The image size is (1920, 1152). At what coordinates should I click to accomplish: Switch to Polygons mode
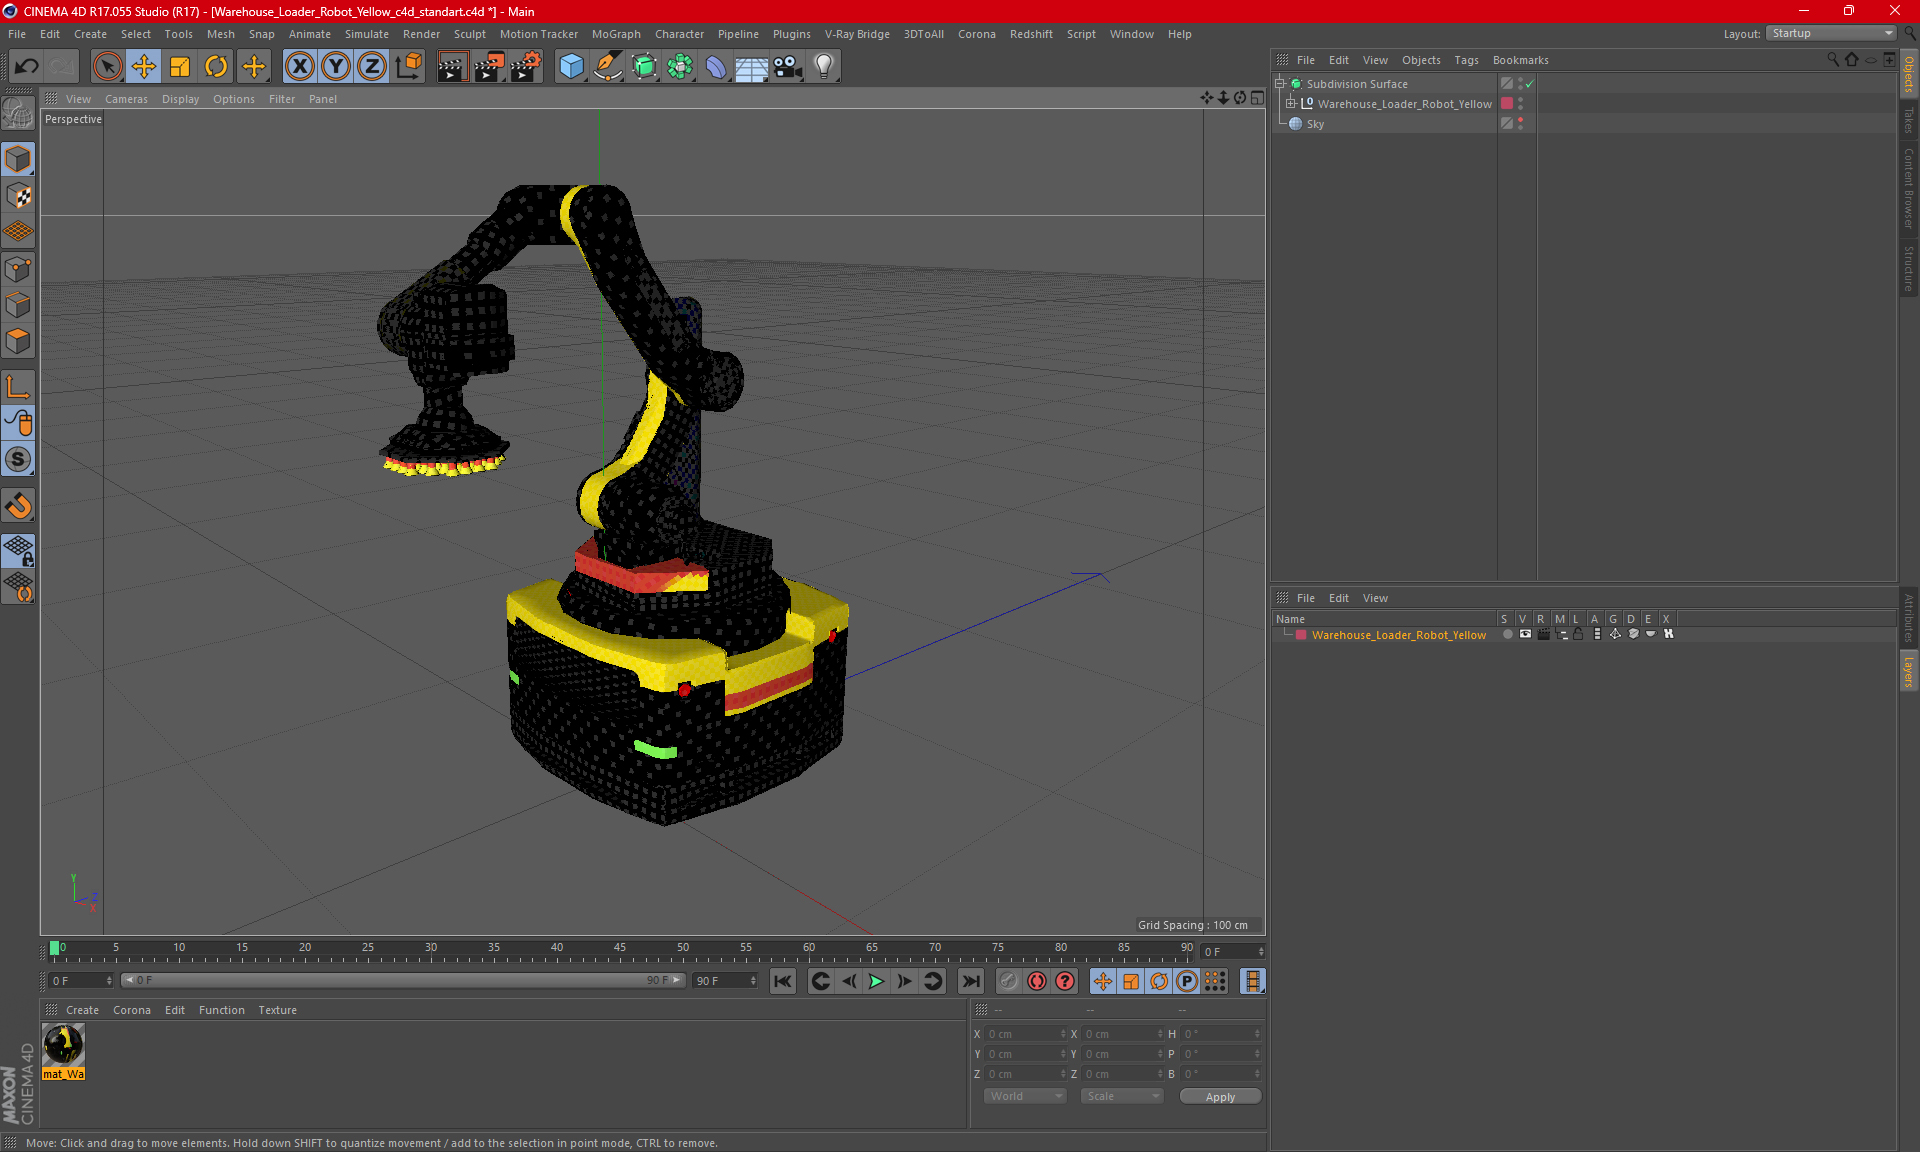click(x=18, y=341)
